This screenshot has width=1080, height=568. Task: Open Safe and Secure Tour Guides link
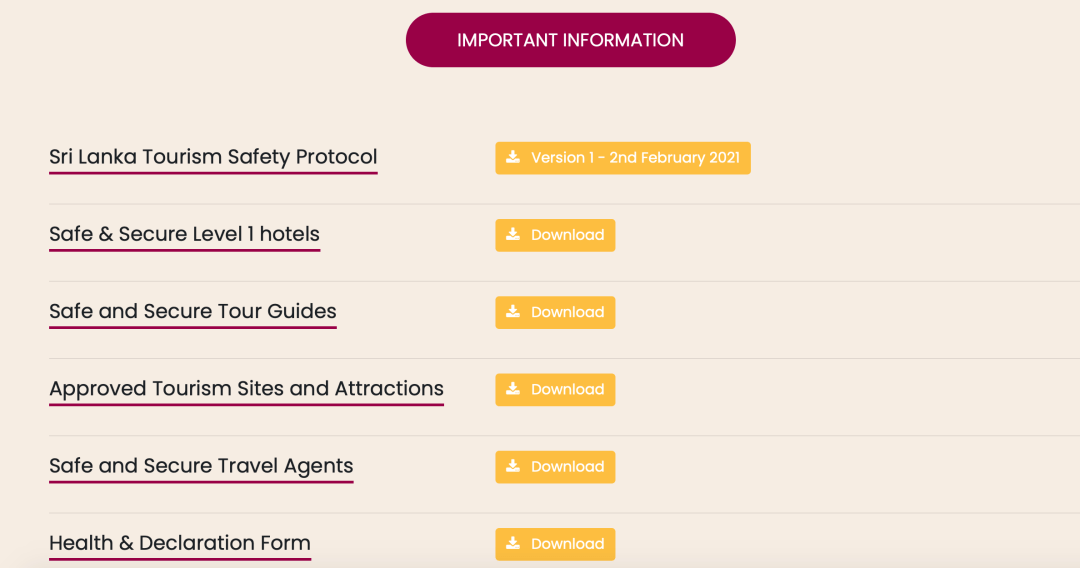pos(193,311)
